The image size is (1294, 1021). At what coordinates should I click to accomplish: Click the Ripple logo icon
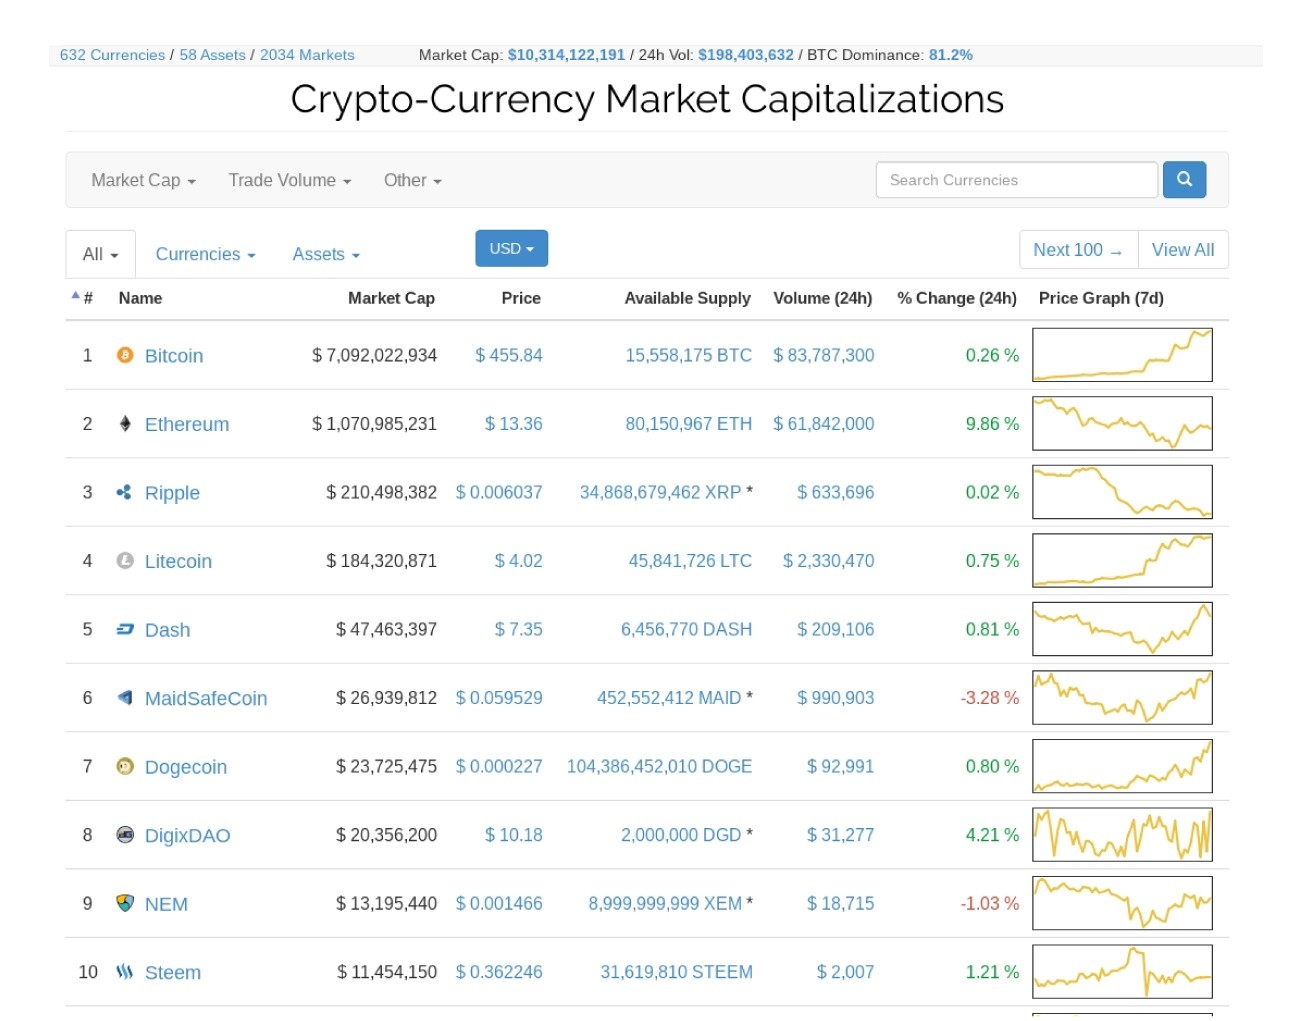point(124,492)
